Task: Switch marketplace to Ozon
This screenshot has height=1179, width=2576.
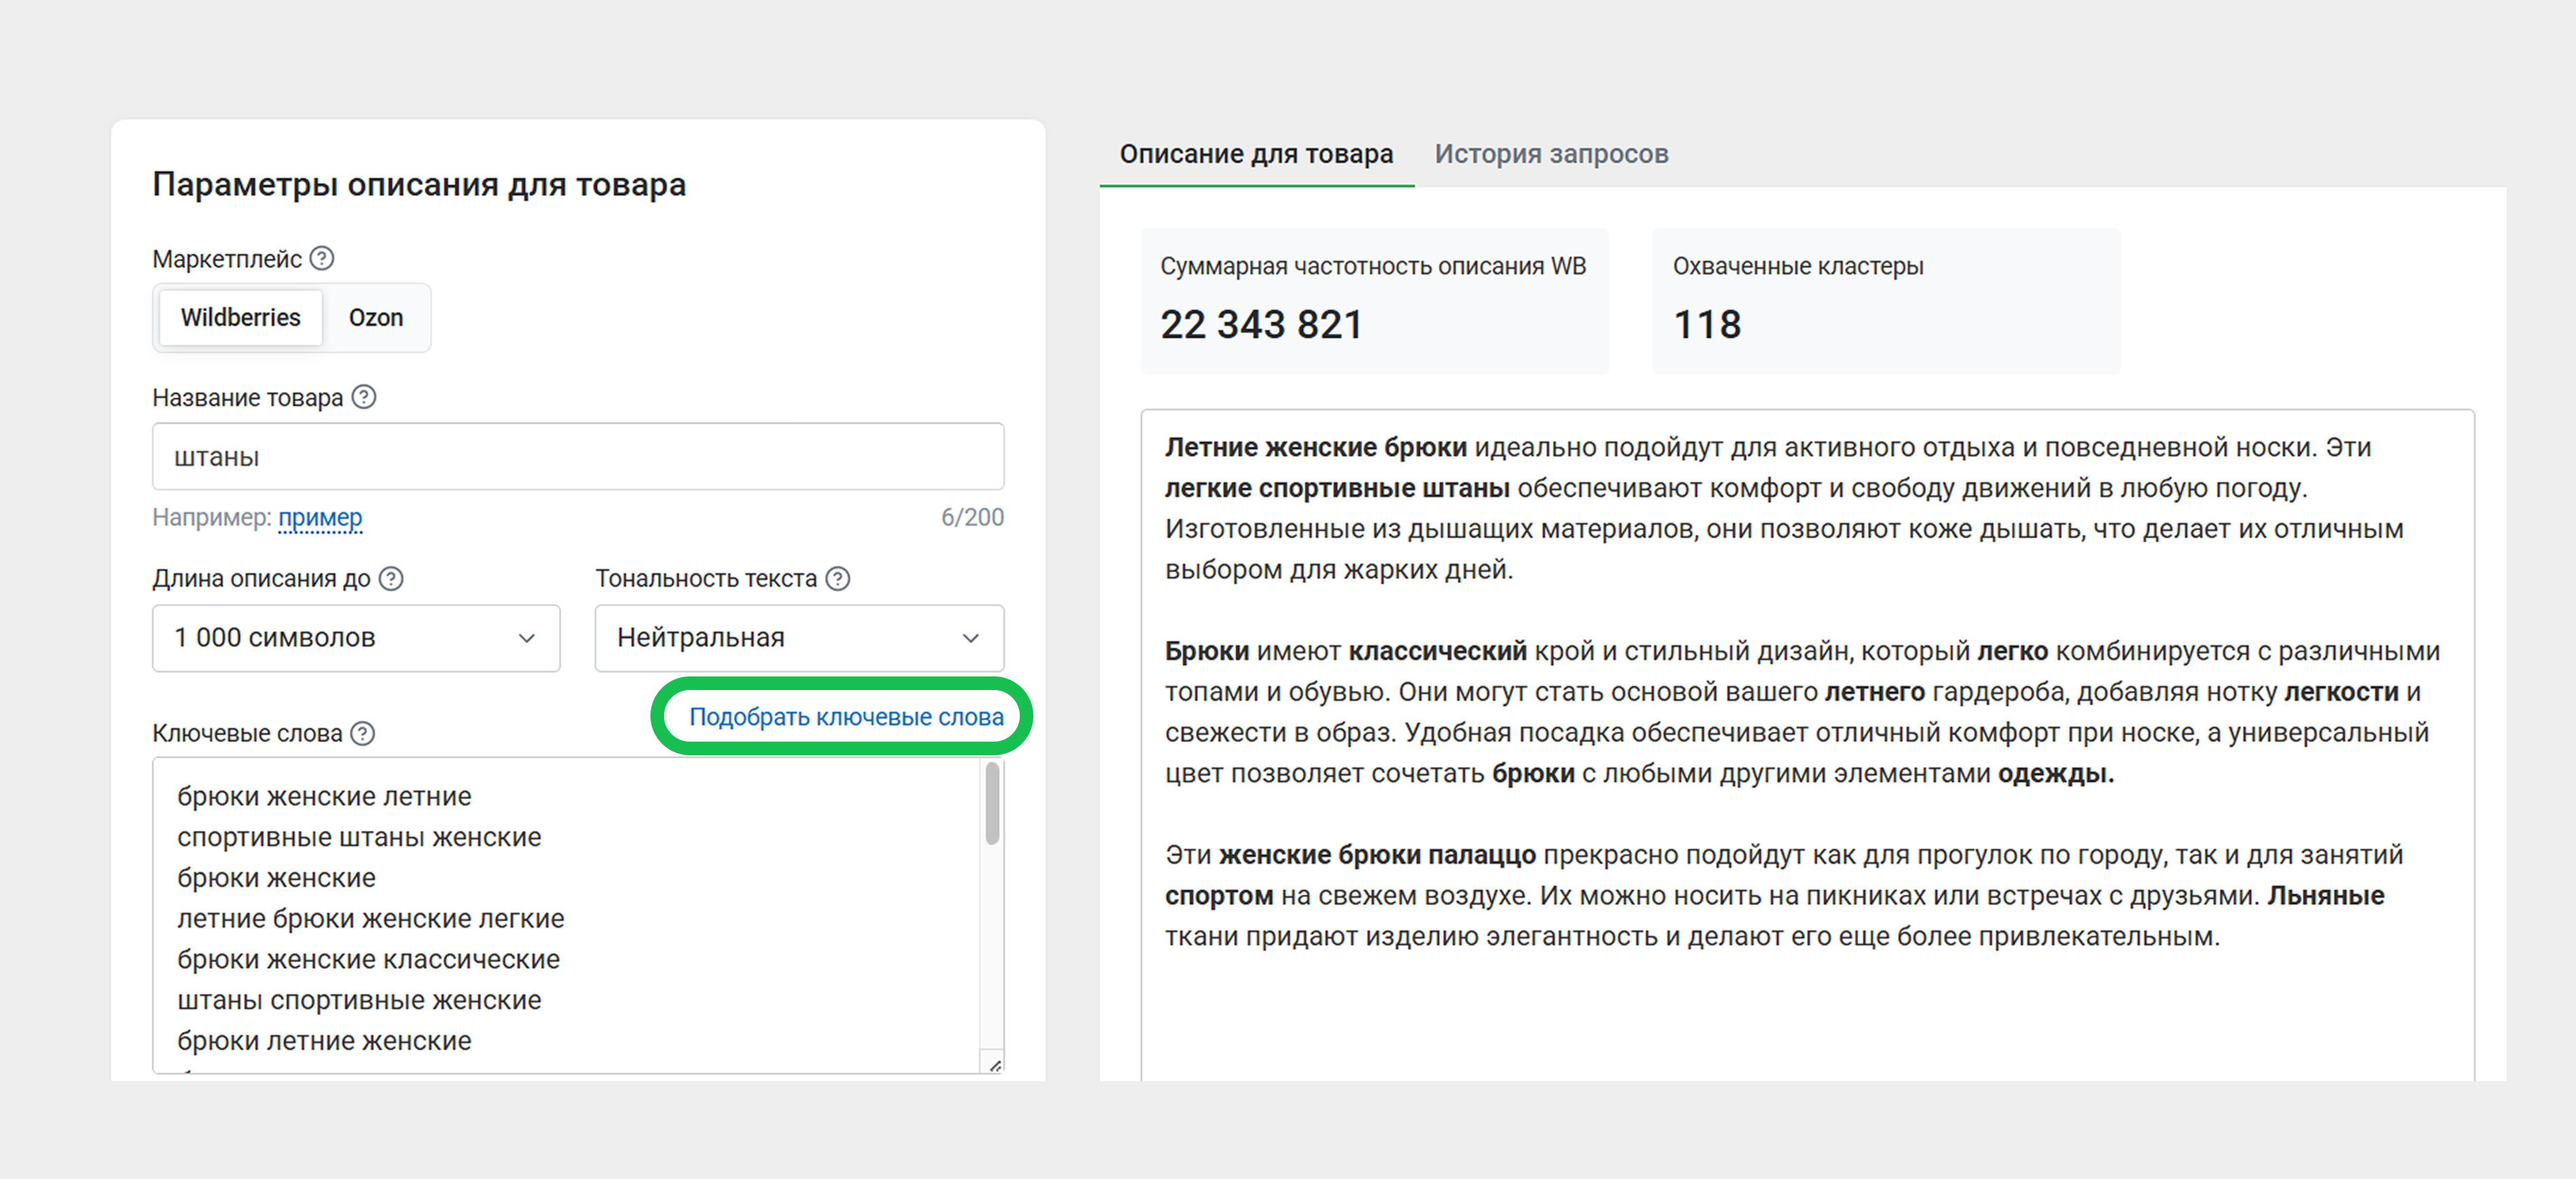Action: [375, 317]
